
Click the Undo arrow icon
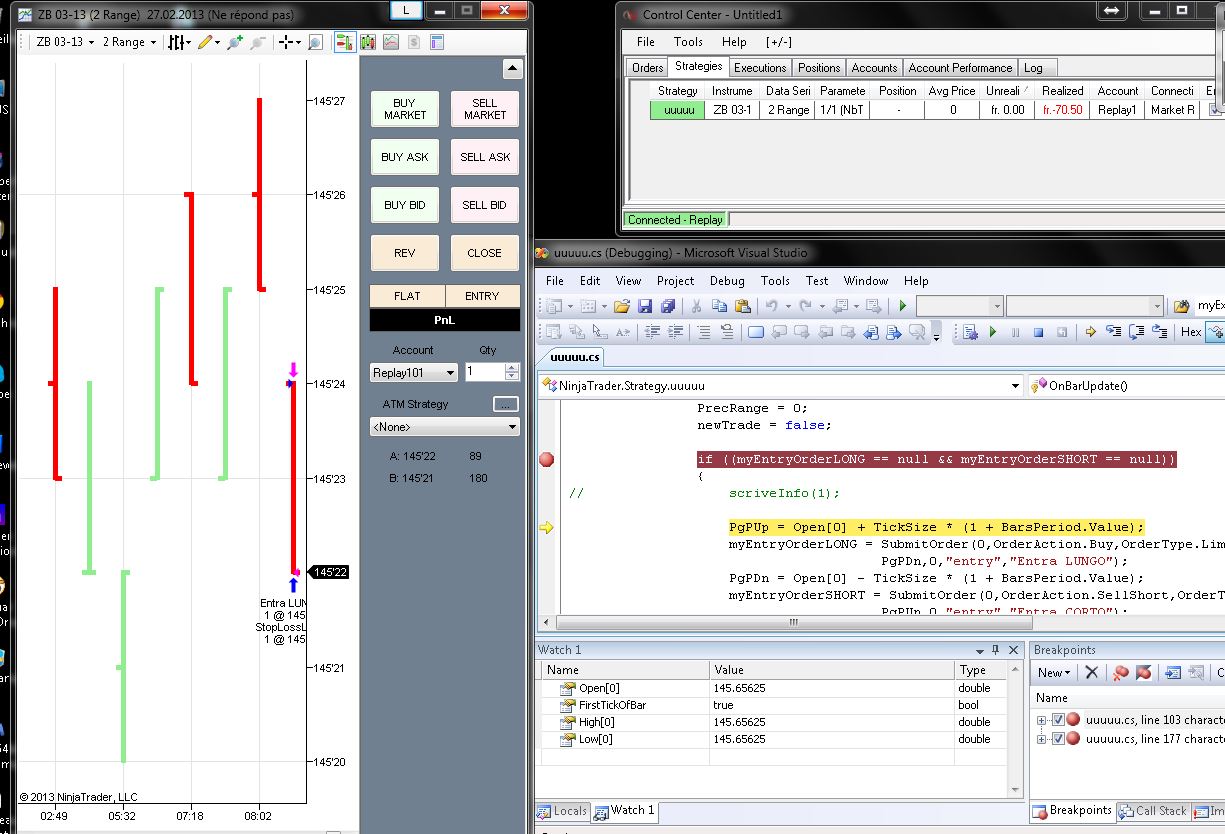tap(771, 306)
